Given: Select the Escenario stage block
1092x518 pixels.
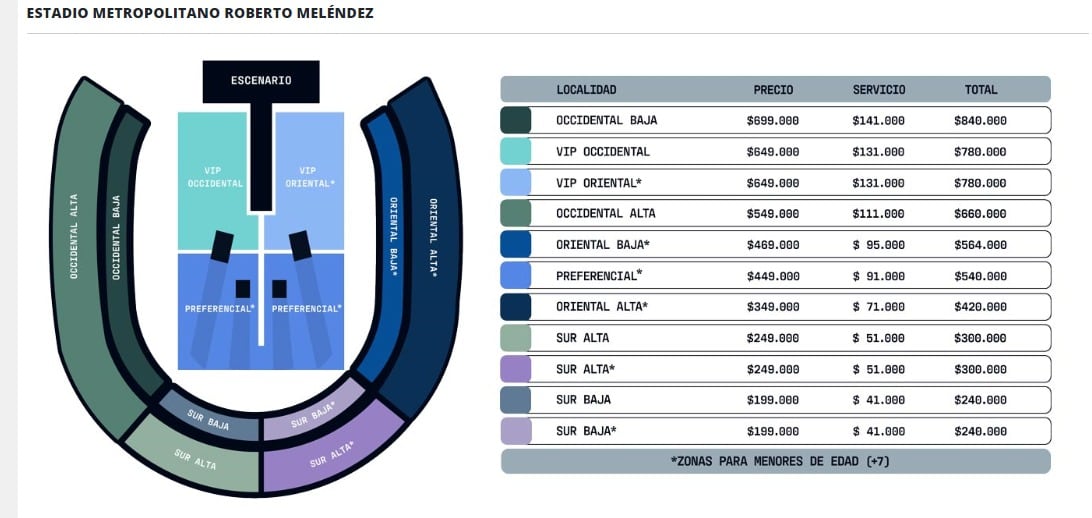Looking at the screenshot, I should 261,81.
